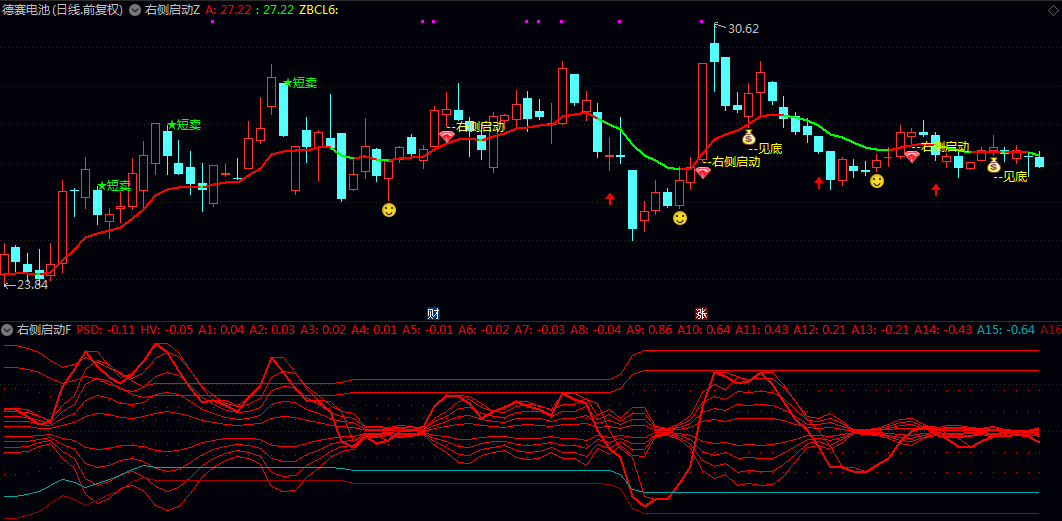Click the last money bag icon
This screenshot has height=521, width=1062.
coord(994,165)
